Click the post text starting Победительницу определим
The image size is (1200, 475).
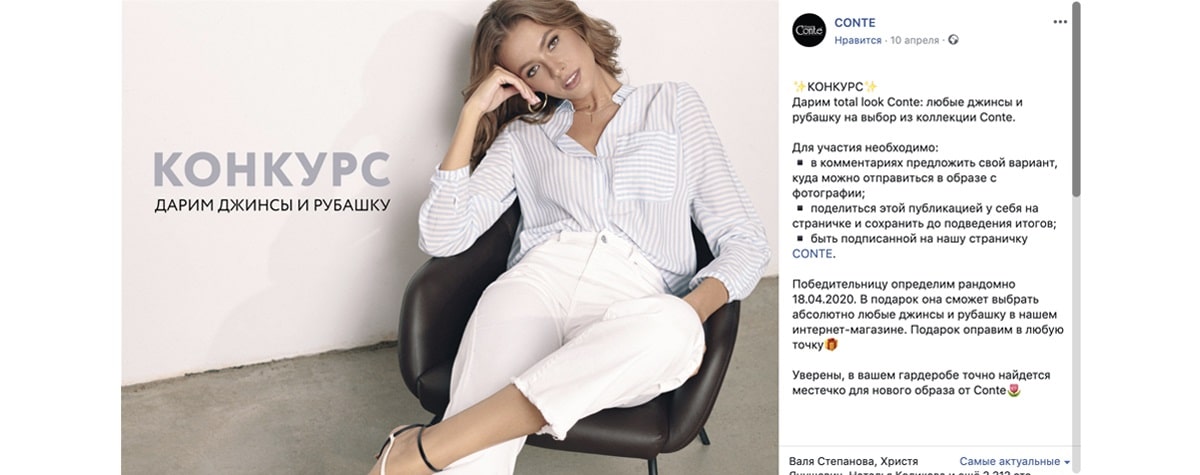pos(927,315)
